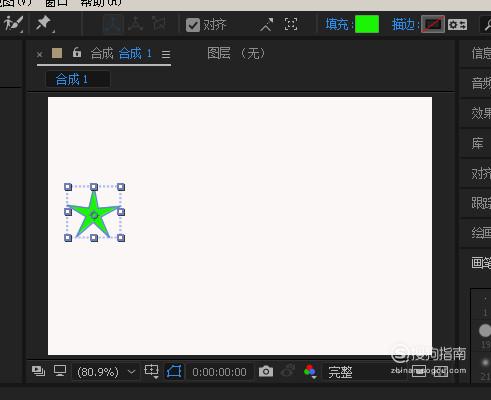Select the large round brush preset
Screen dimensions: 491x400
tap(485, 330)
